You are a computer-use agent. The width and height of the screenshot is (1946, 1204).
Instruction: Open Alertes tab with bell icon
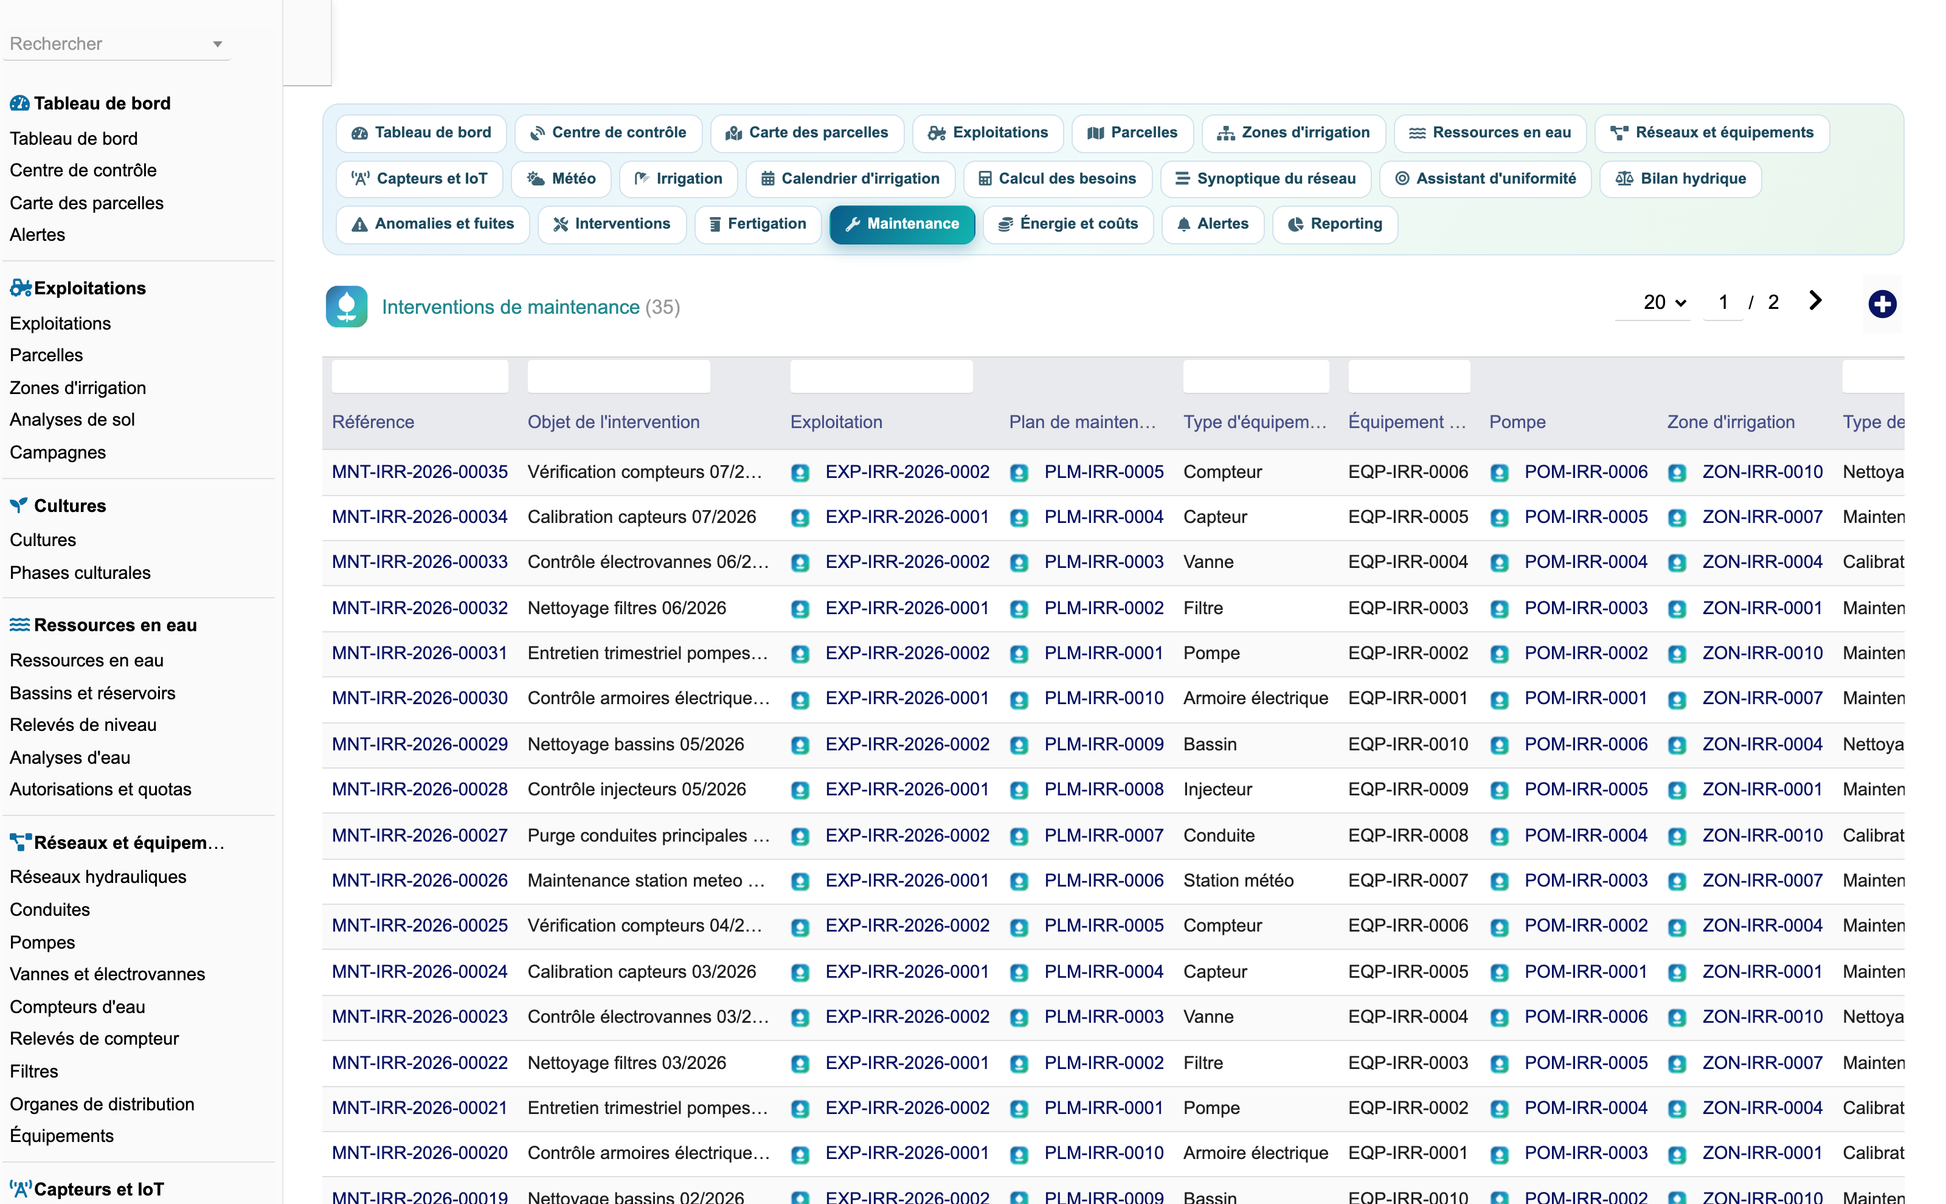point(1212,224)
